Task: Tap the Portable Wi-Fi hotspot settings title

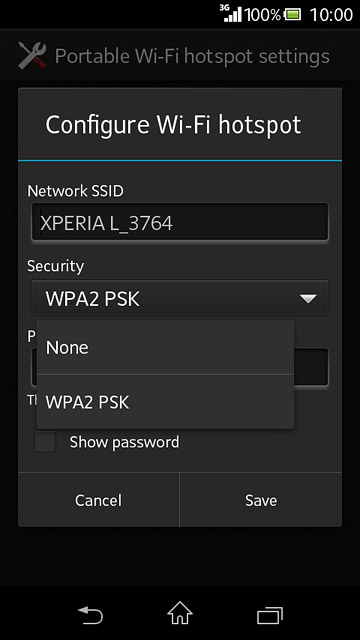Action: tap(192, 56)
